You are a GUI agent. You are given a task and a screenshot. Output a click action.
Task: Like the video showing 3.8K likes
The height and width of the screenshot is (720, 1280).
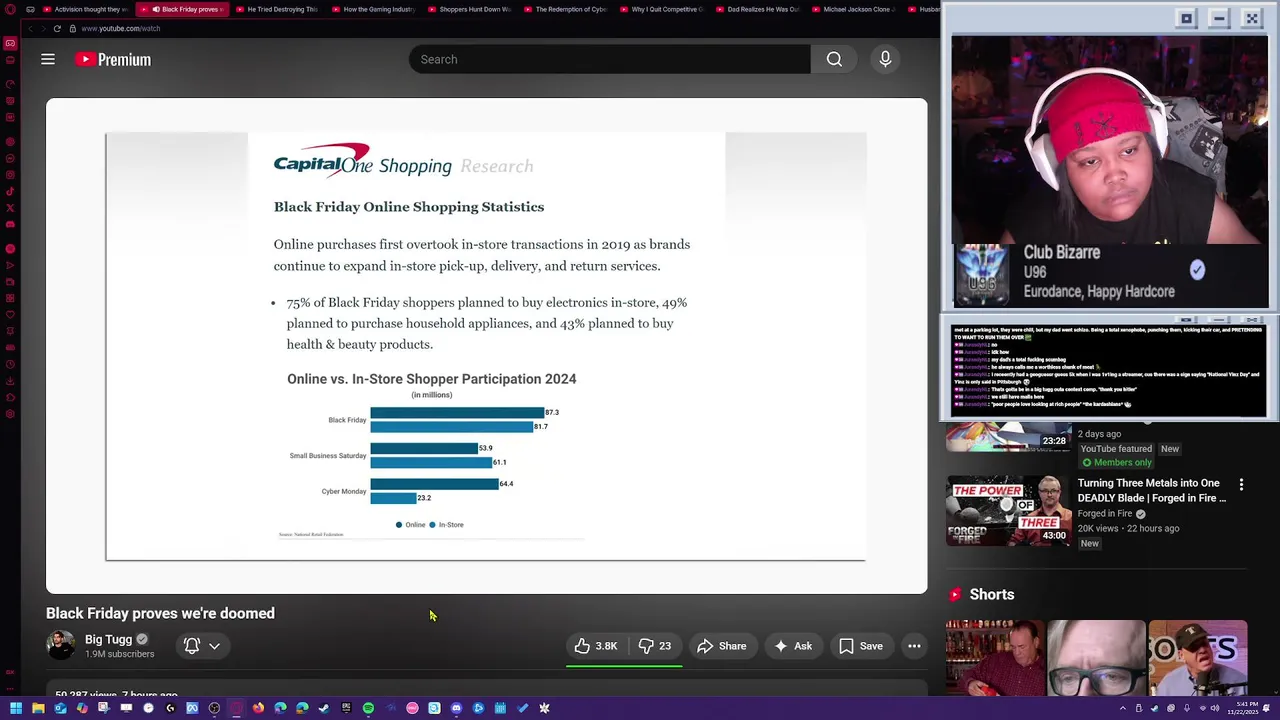pos(596,646)
